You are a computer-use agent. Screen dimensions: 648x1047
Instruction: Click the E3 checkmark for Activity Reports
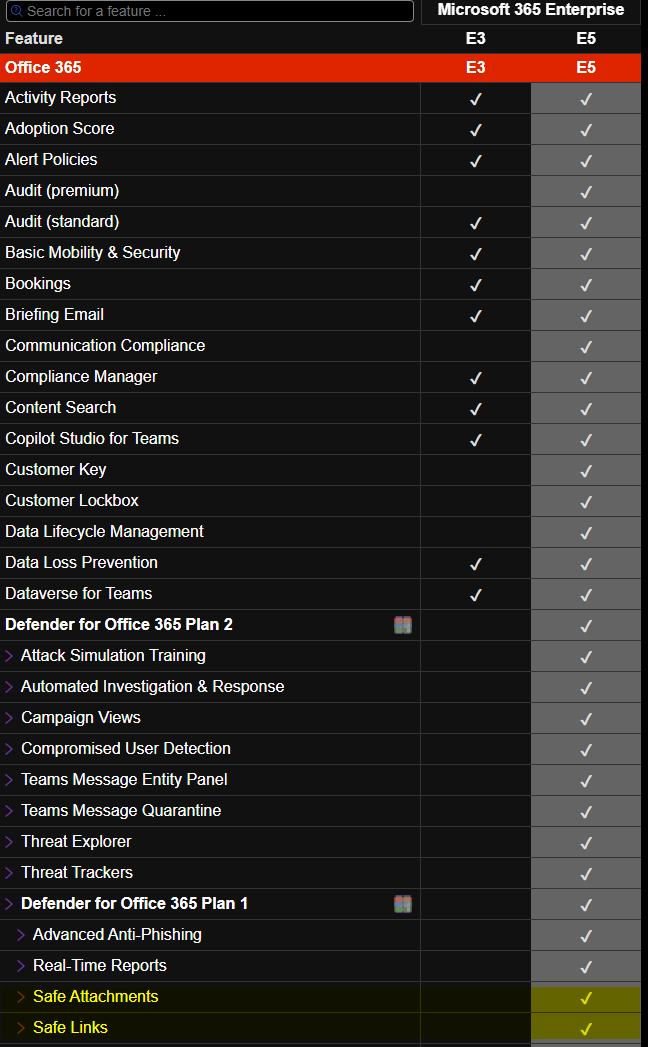point(476,99)
